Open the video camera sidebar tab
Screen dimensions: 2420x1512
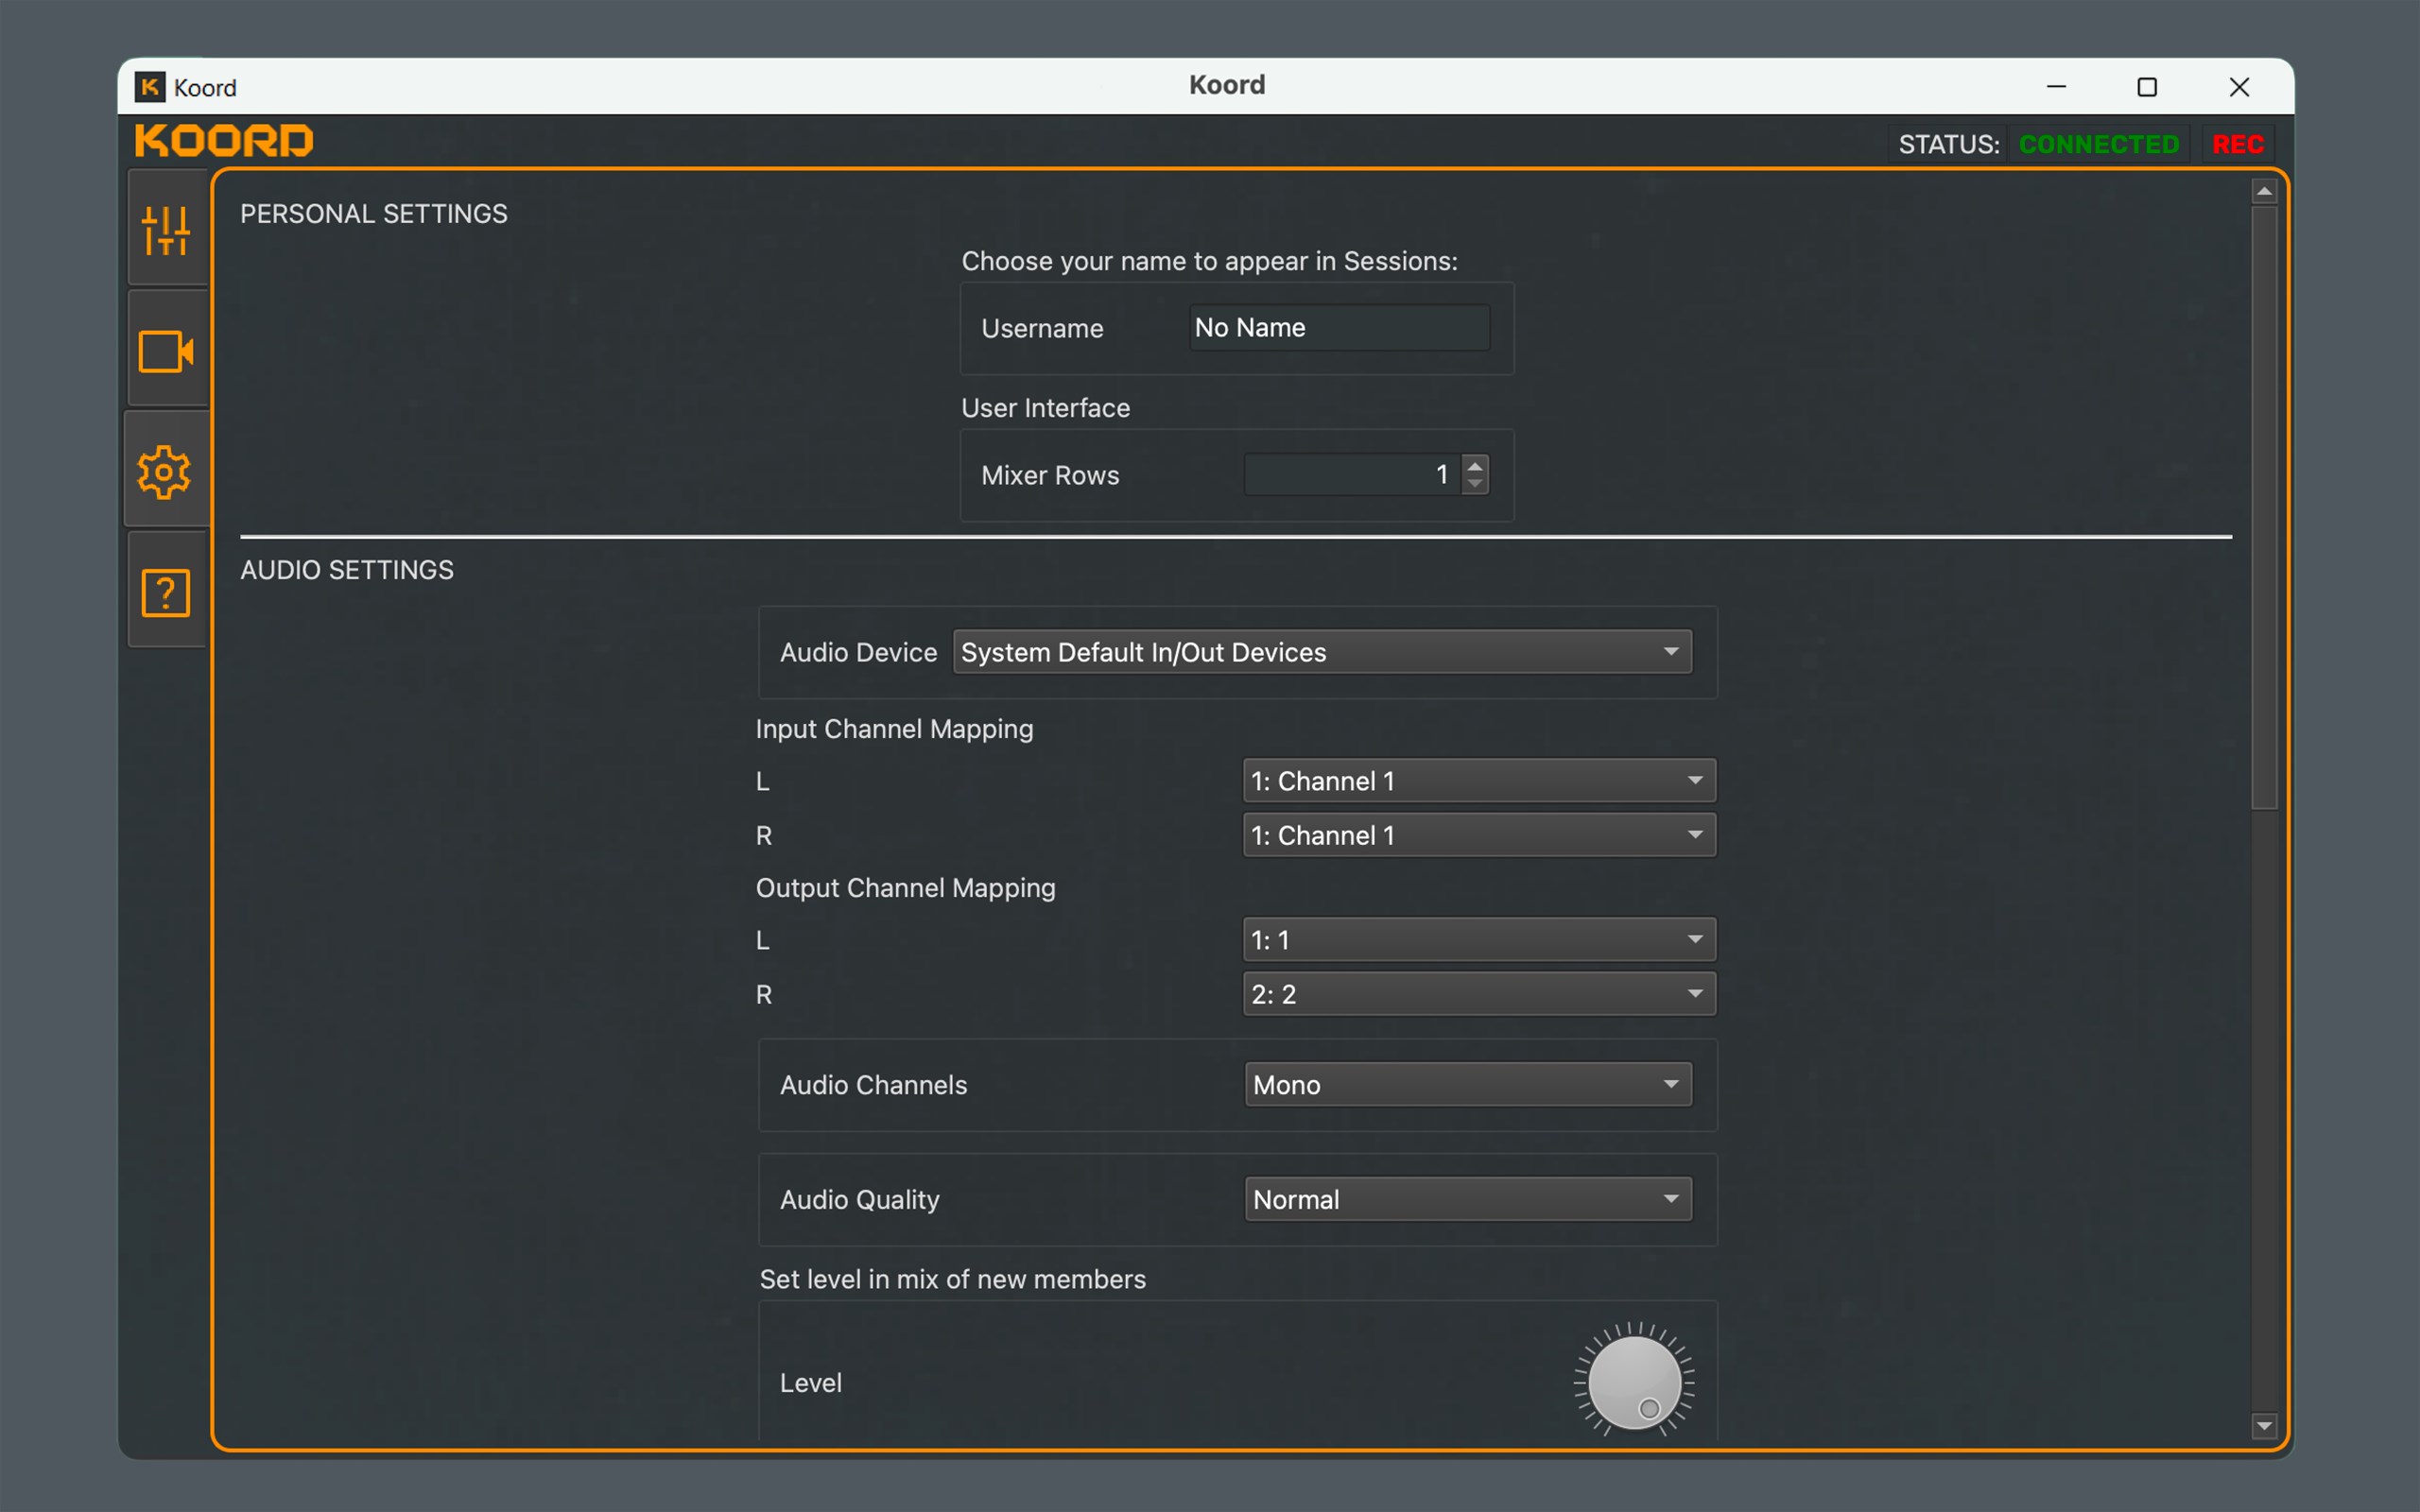(166, 351)
